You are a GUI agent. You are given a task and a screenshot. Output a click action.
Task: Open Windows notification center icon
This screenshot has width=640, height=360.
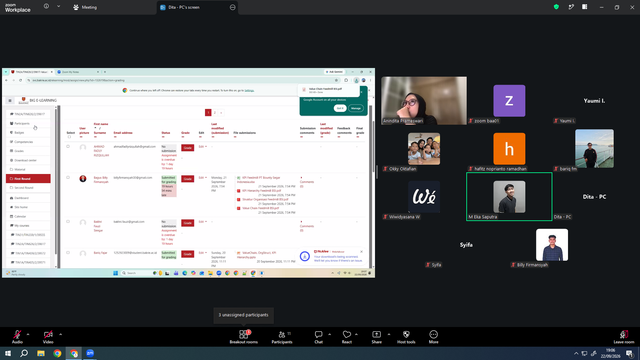(630, 353)
